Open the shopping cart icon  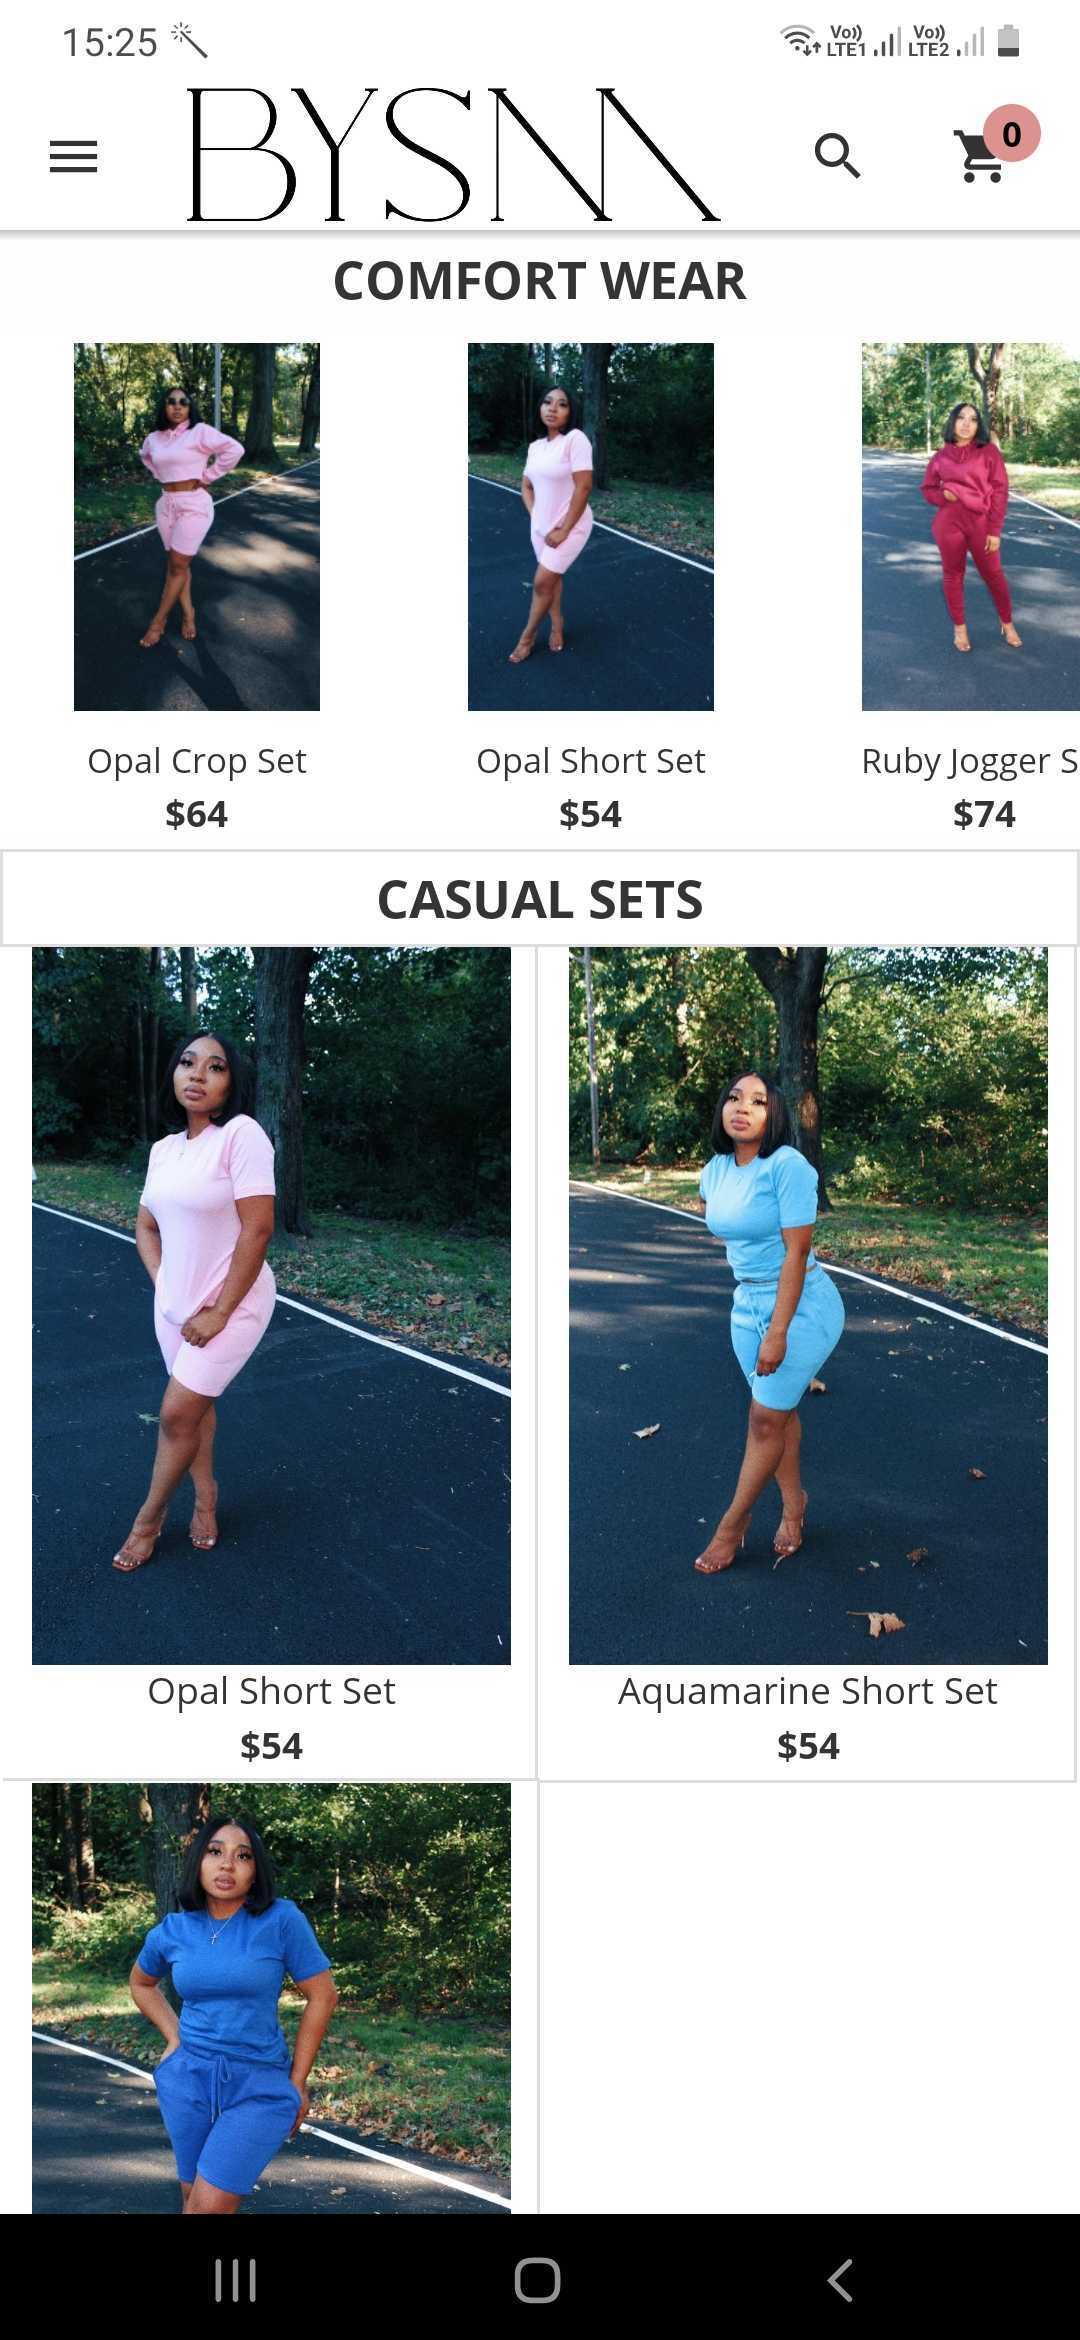click(980, 158)
